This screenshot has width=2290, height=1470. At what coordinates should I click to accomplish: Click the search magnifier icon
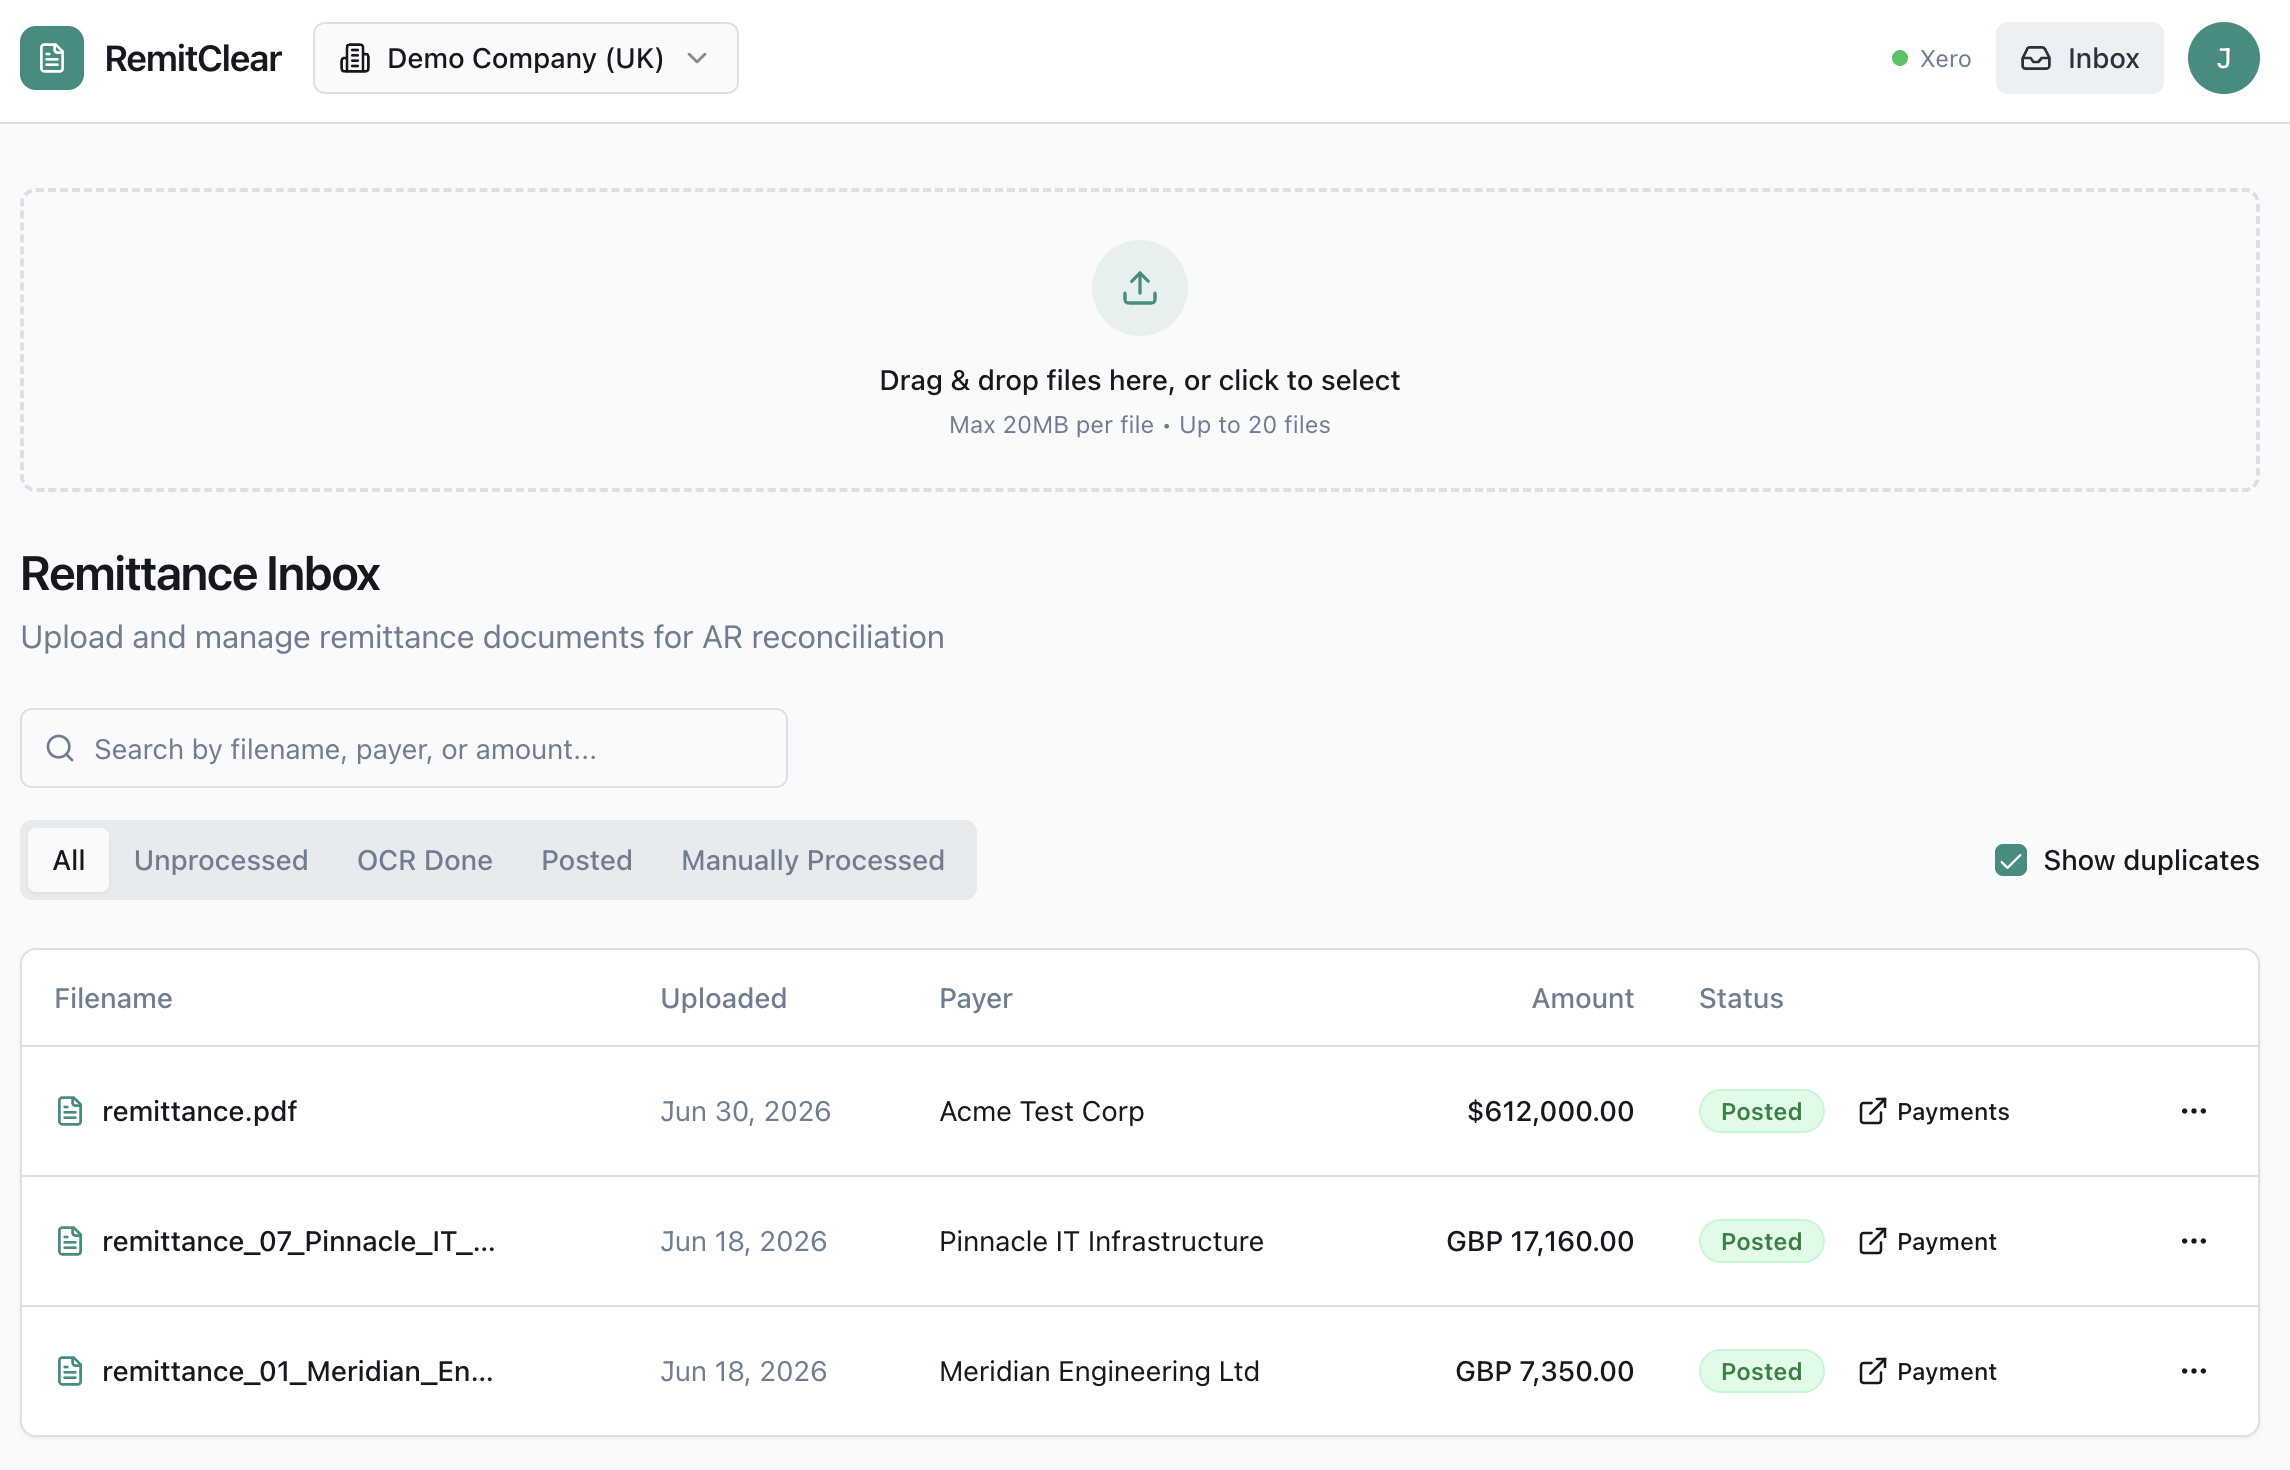61,748
